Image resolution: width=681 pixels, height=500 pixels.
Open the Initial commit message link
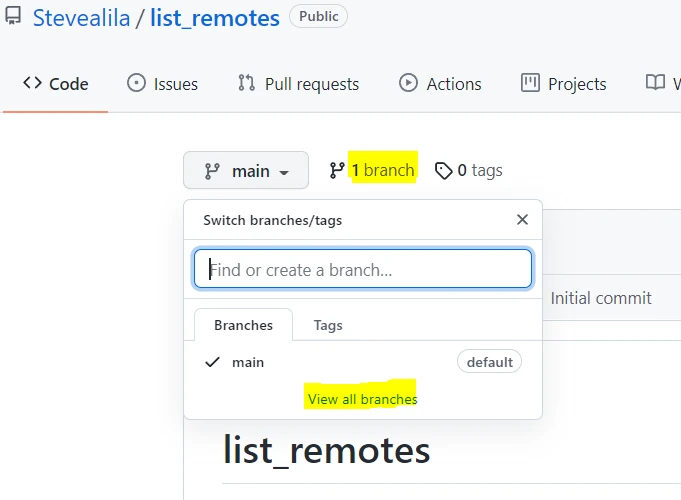[601, 298]
